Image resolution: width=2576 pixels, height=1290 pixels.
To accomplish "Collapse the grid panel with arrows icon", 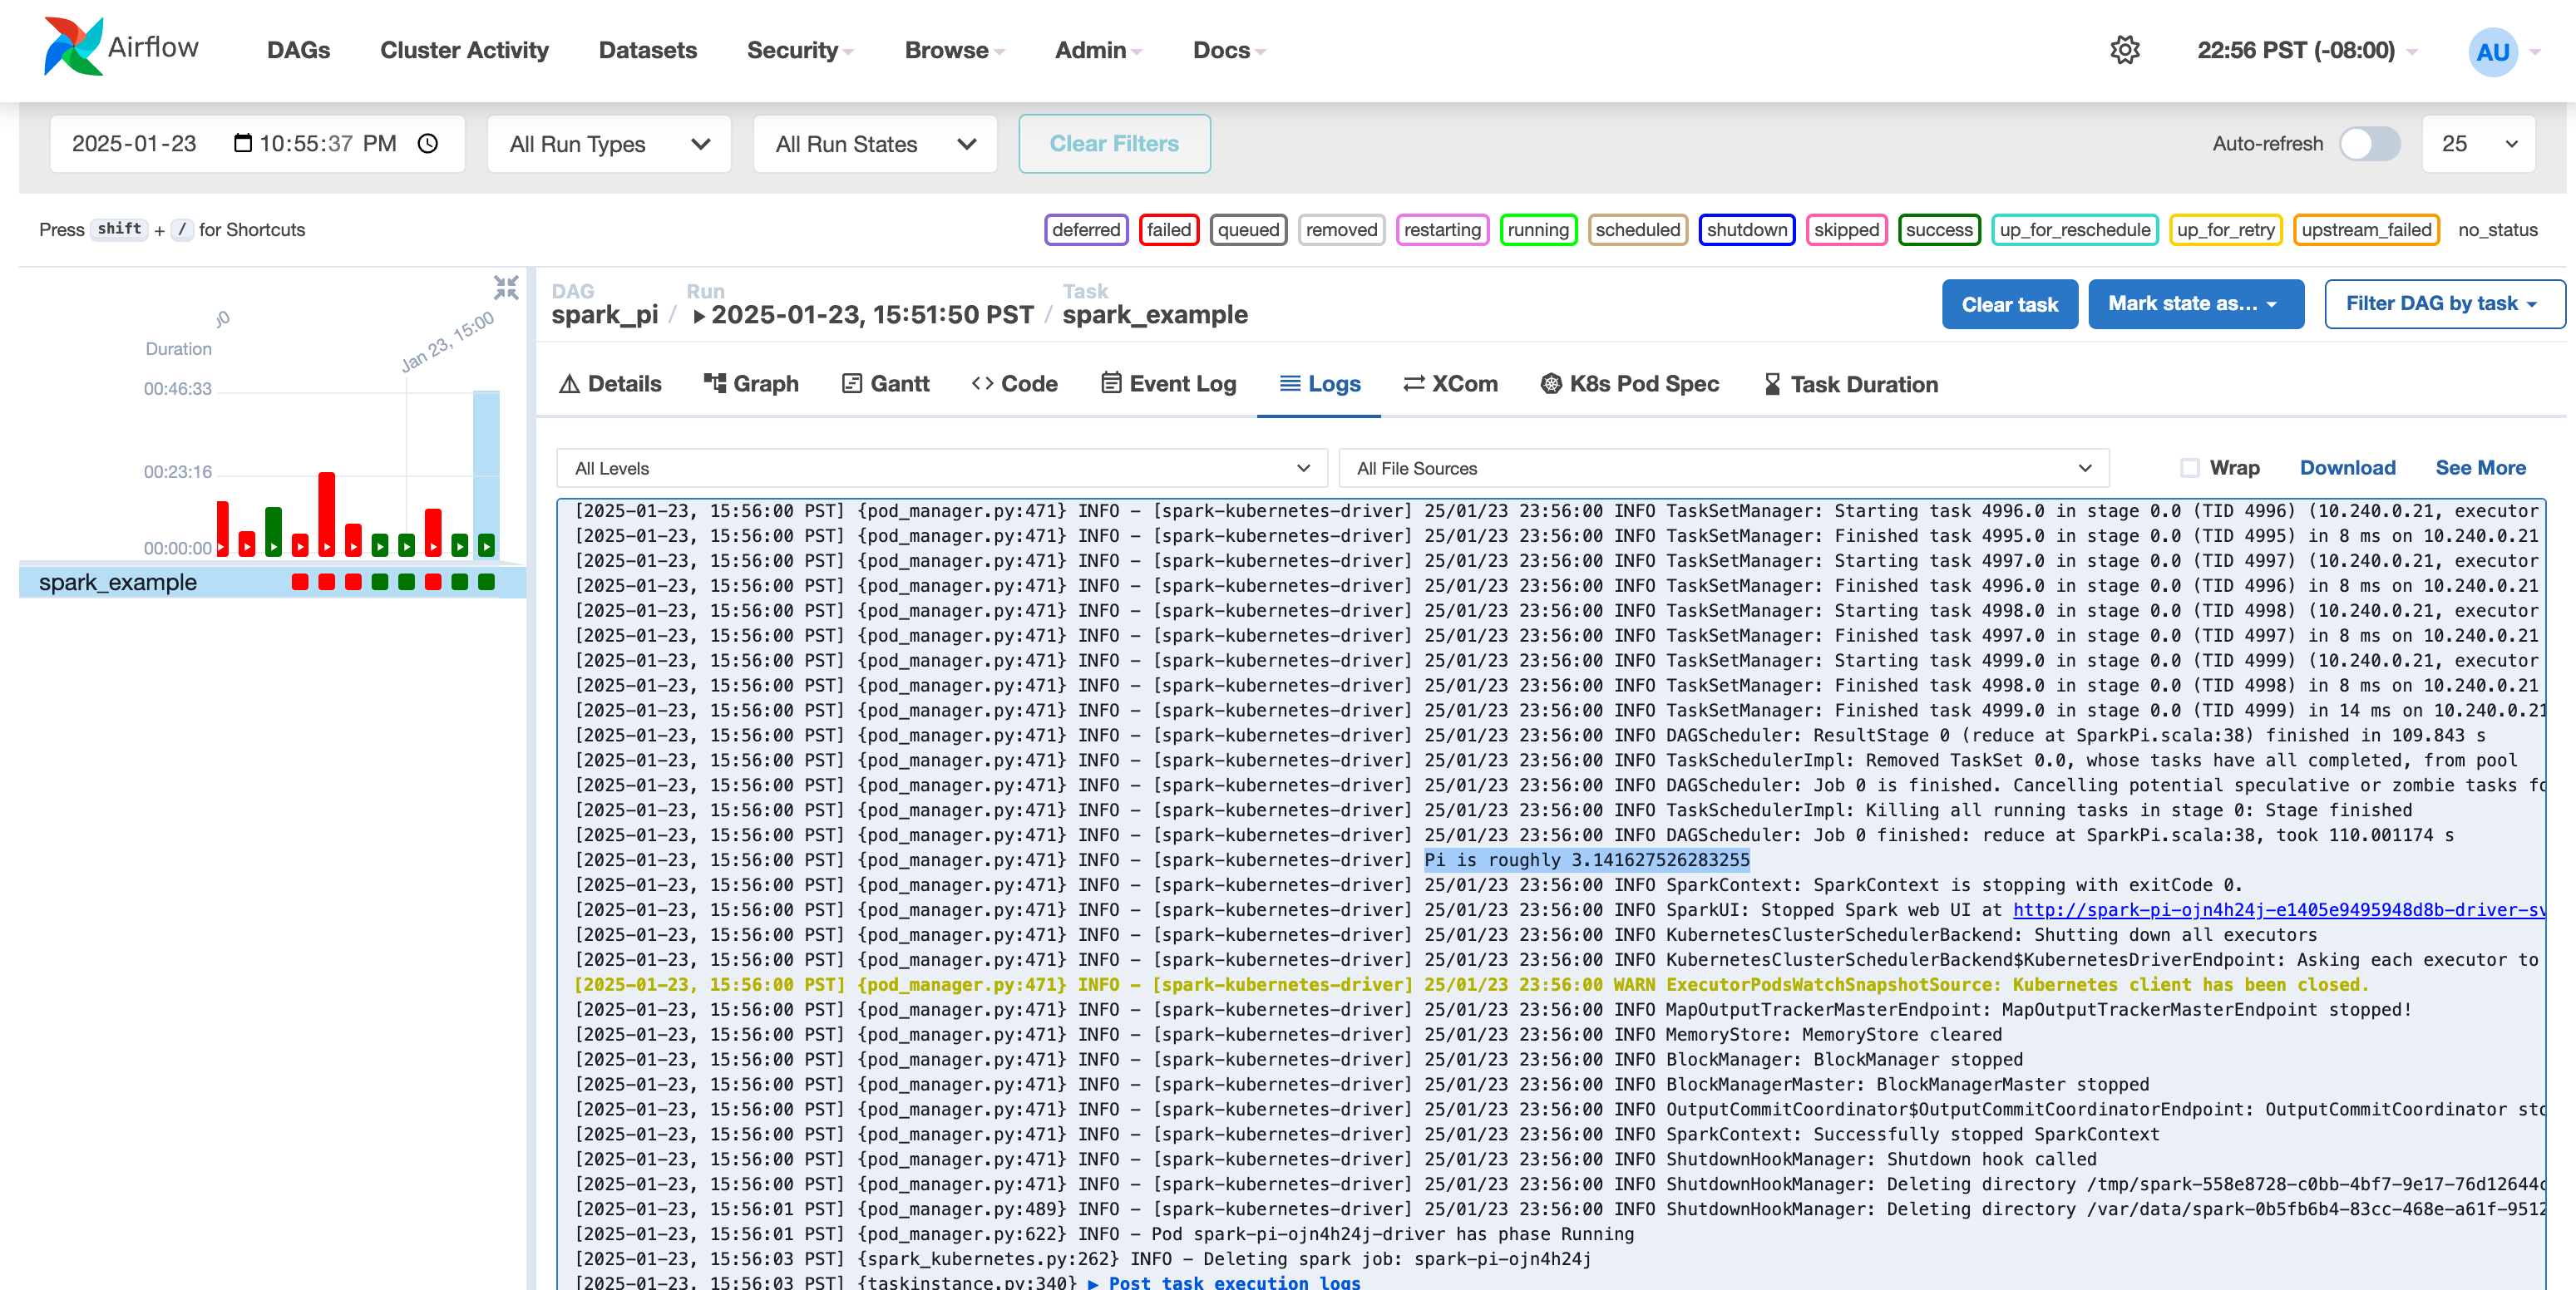I will coord(506,288).
